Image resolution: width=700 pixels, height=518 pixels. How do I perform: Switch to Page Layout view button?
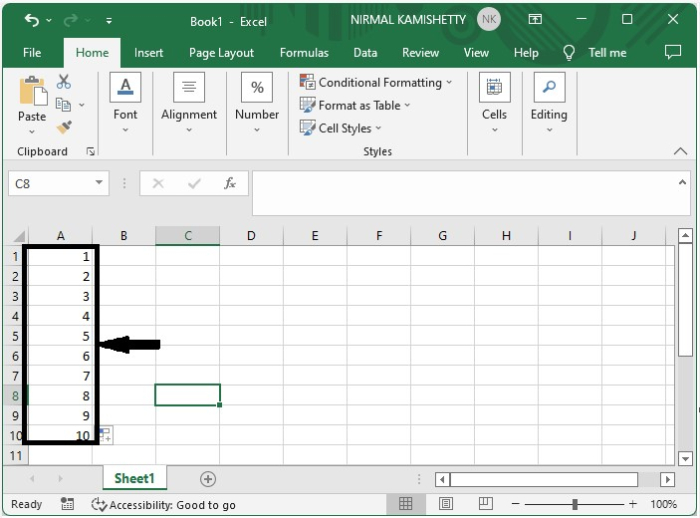click(446, 504)
